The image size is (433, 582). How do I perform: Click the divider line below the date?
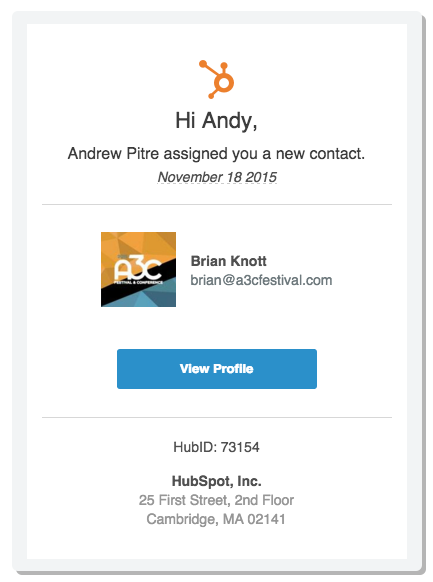point(217,204)
